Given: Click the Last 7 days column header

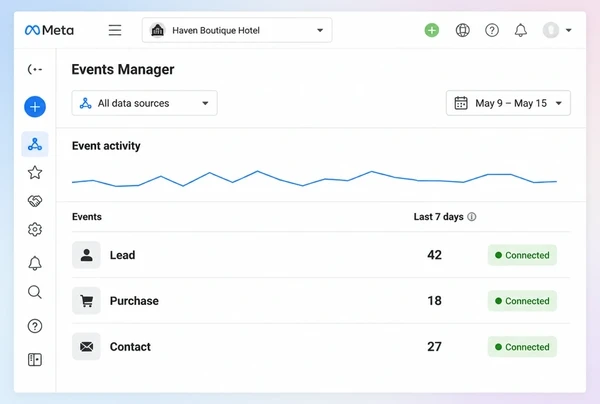Looking at the screenshot, I should [439, 217].
